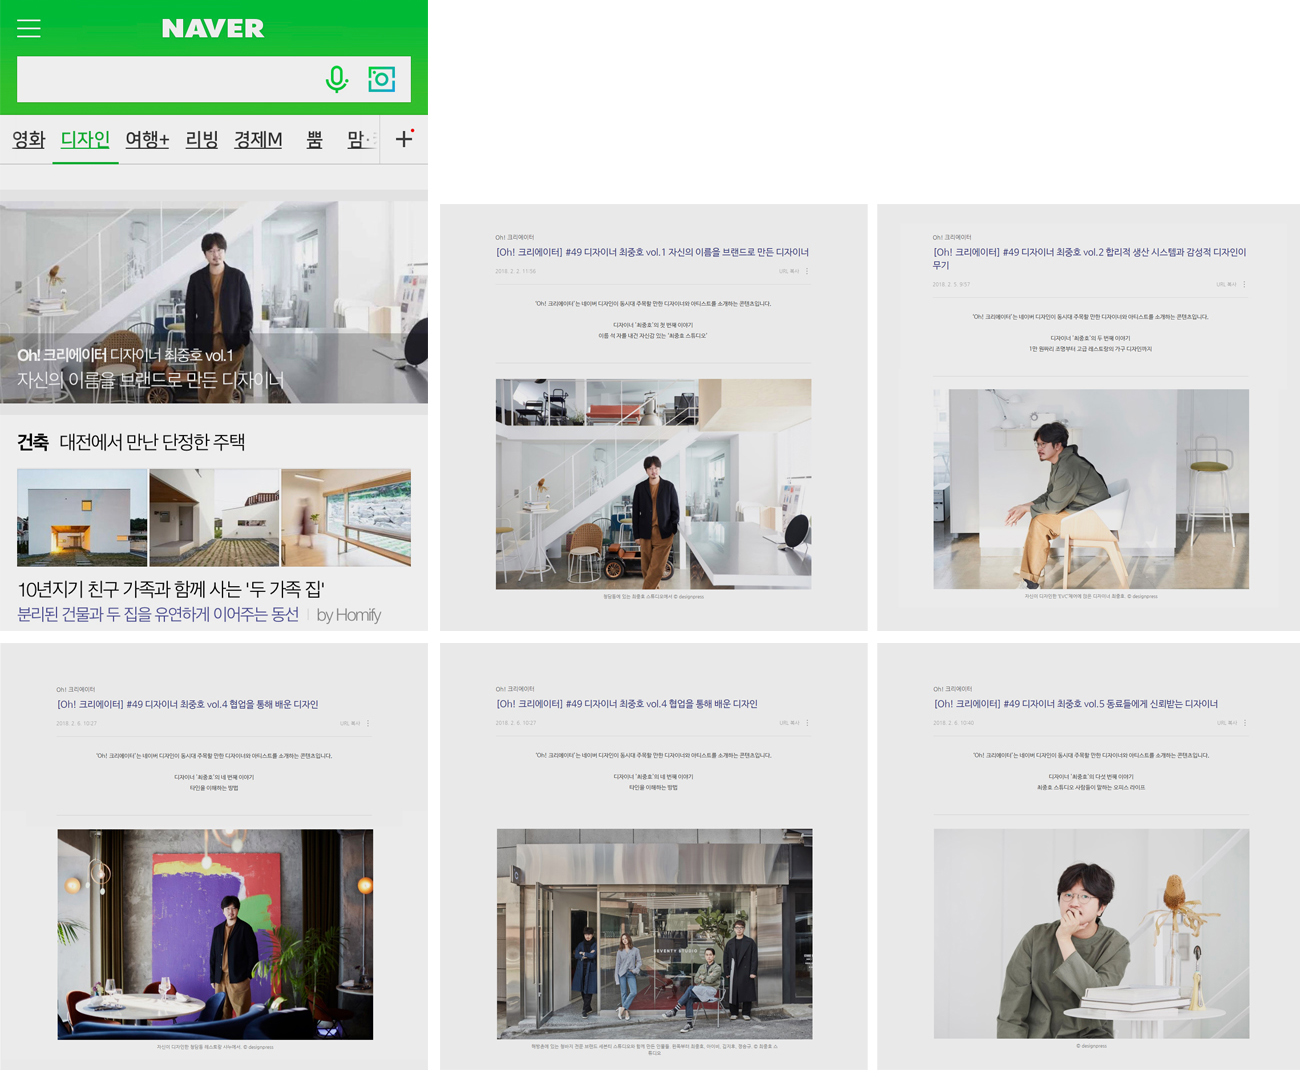
Task: Open the vol.5 동료들에게 신뢰받는 디자이너 title
Action: coord(1075,704)
